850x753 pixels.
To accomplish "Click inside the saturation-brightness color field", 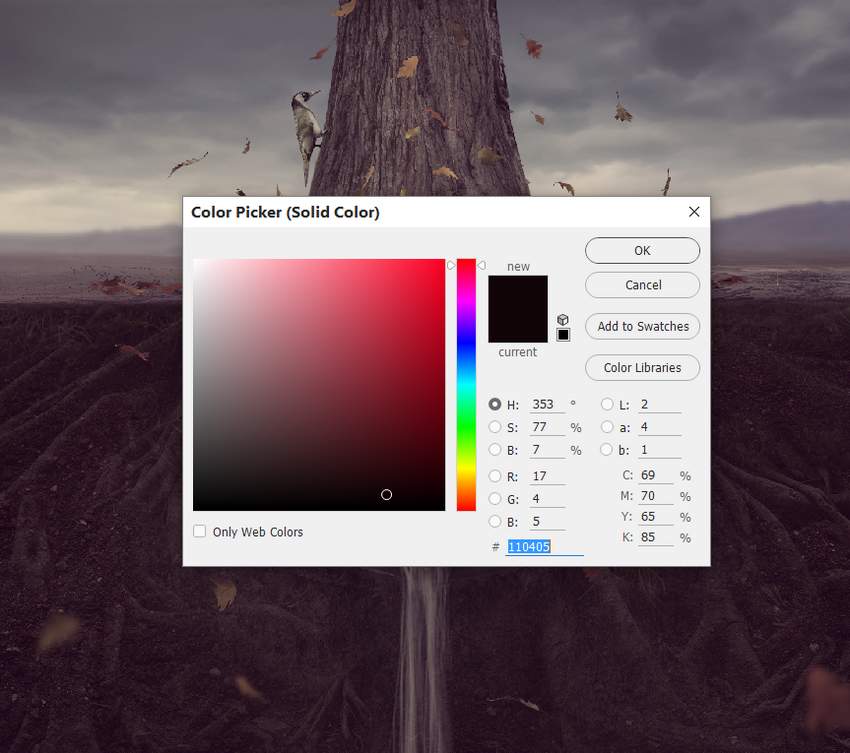I will [x=319, y=385].
